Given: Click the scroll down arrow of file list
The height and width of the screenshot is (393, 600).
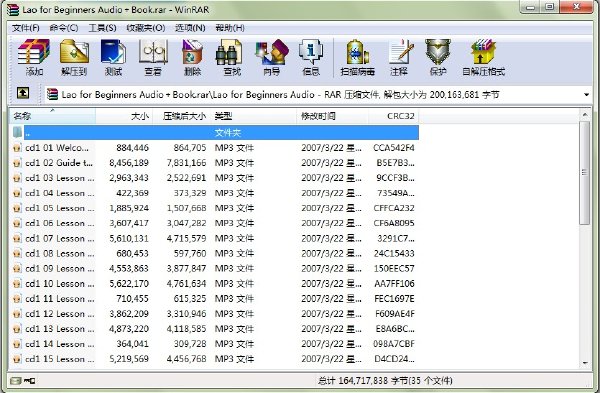Looking at the screenshot, I should (x=585, y=362).
